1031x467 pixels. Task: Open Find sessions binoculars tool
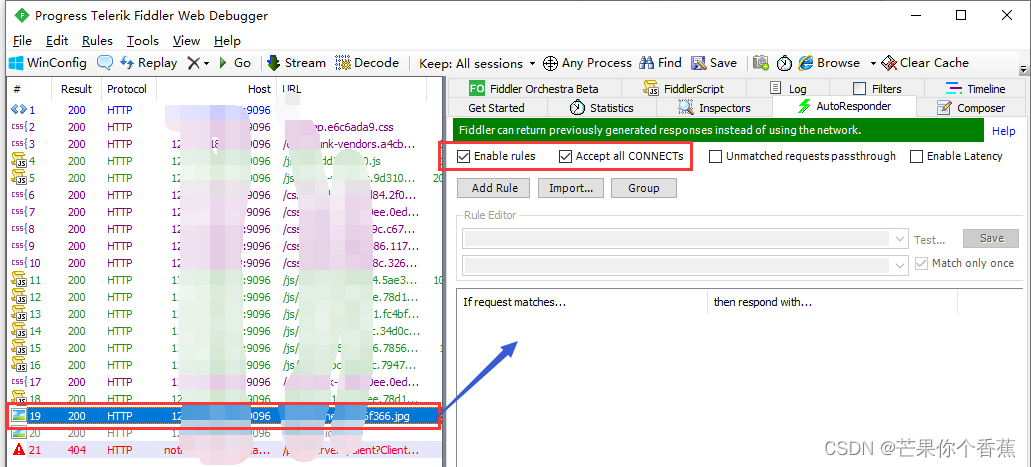[x=660, y=63]
